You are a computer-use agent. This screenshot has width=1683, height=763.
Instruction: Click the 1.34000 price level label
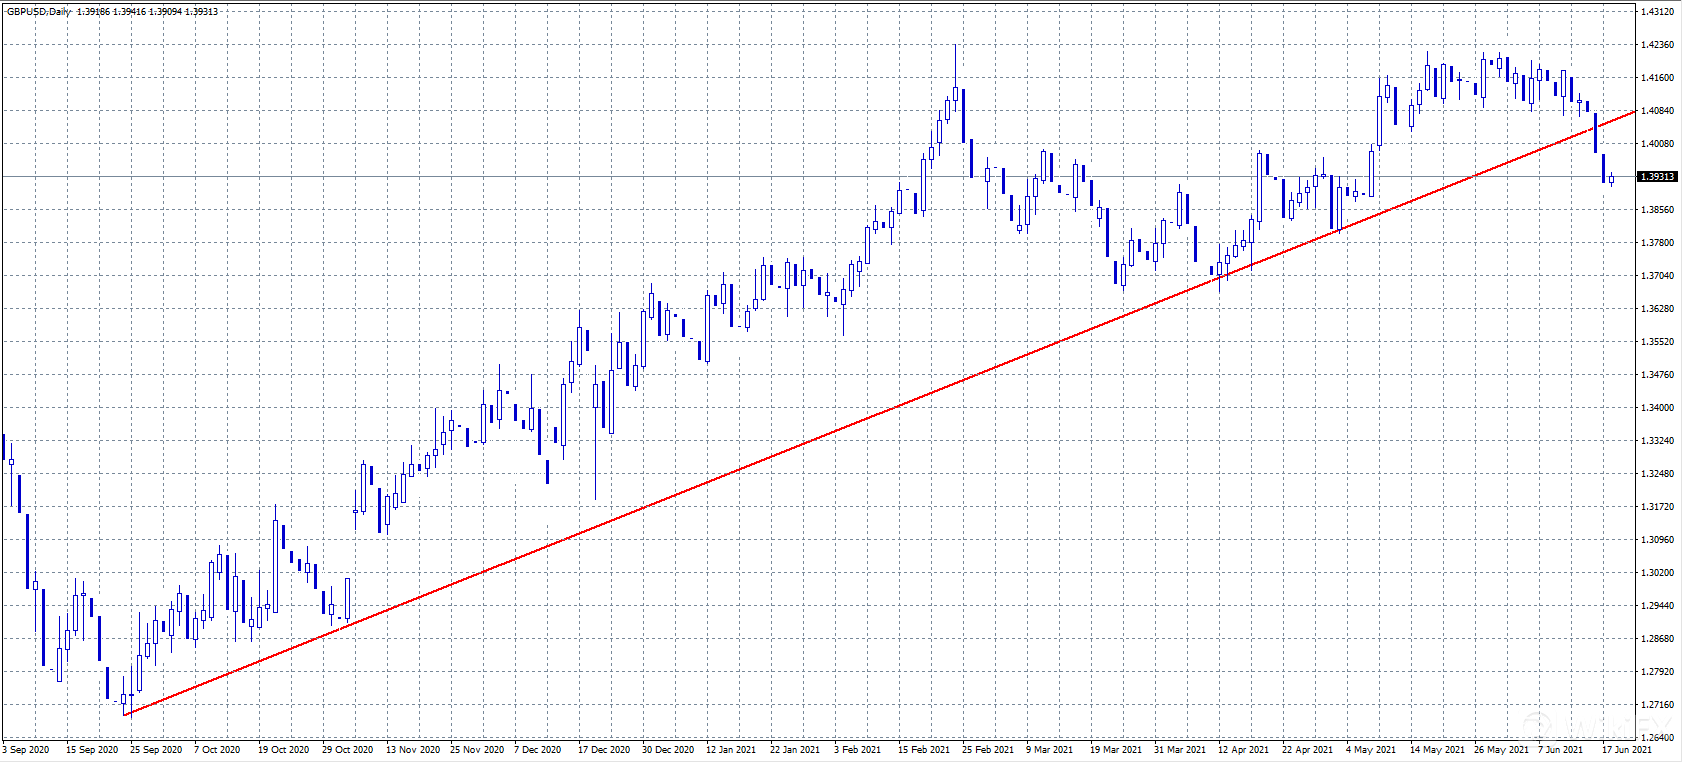click(x=1657, y=408)
